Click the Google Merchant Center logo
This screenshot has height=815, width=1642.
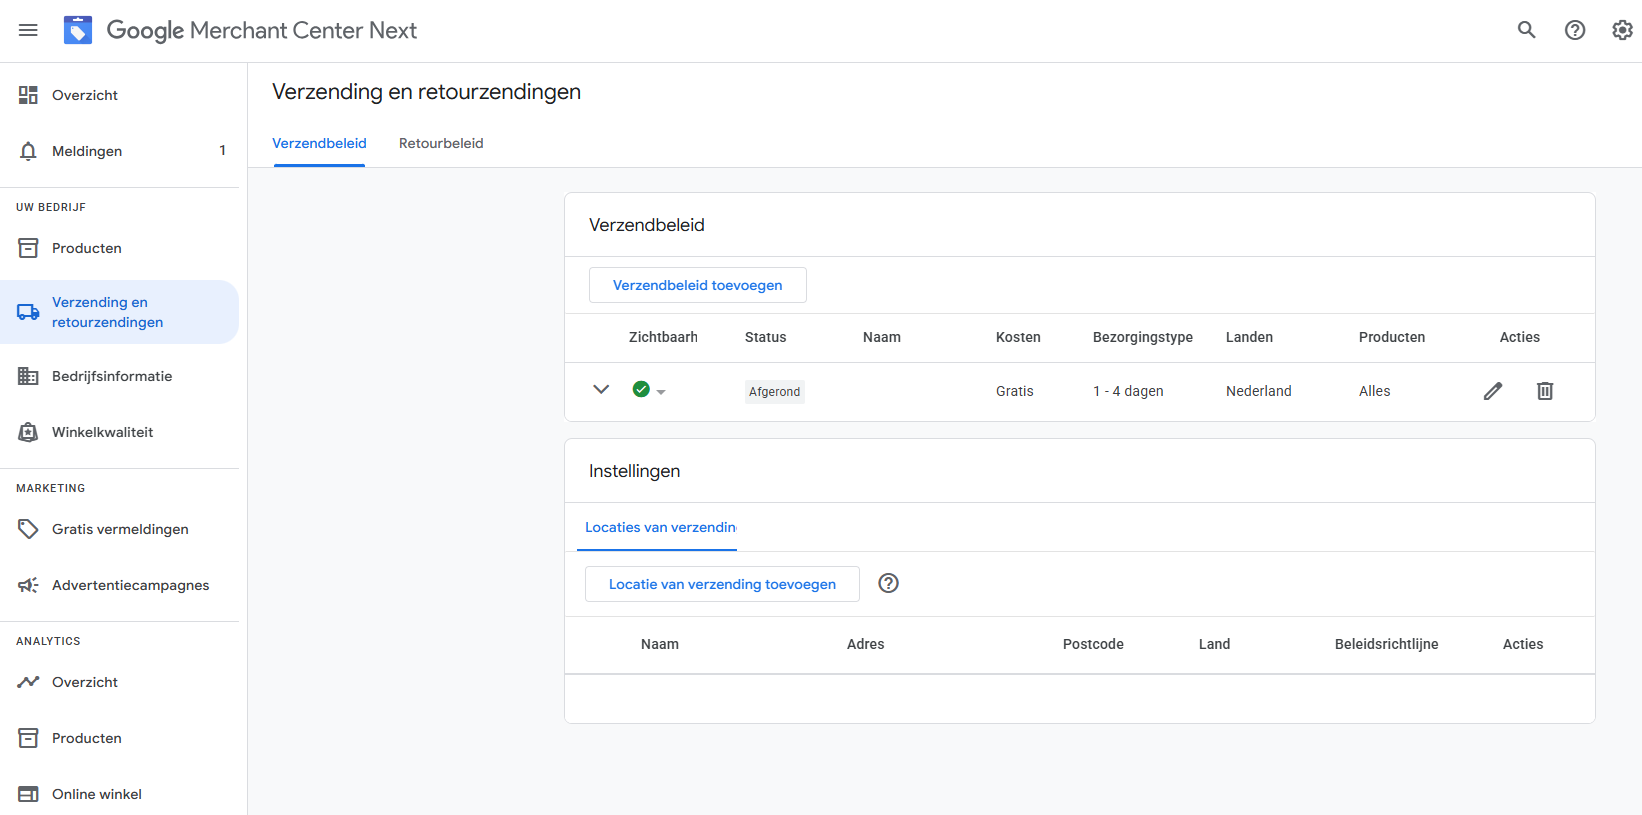[x=78, y=30]
